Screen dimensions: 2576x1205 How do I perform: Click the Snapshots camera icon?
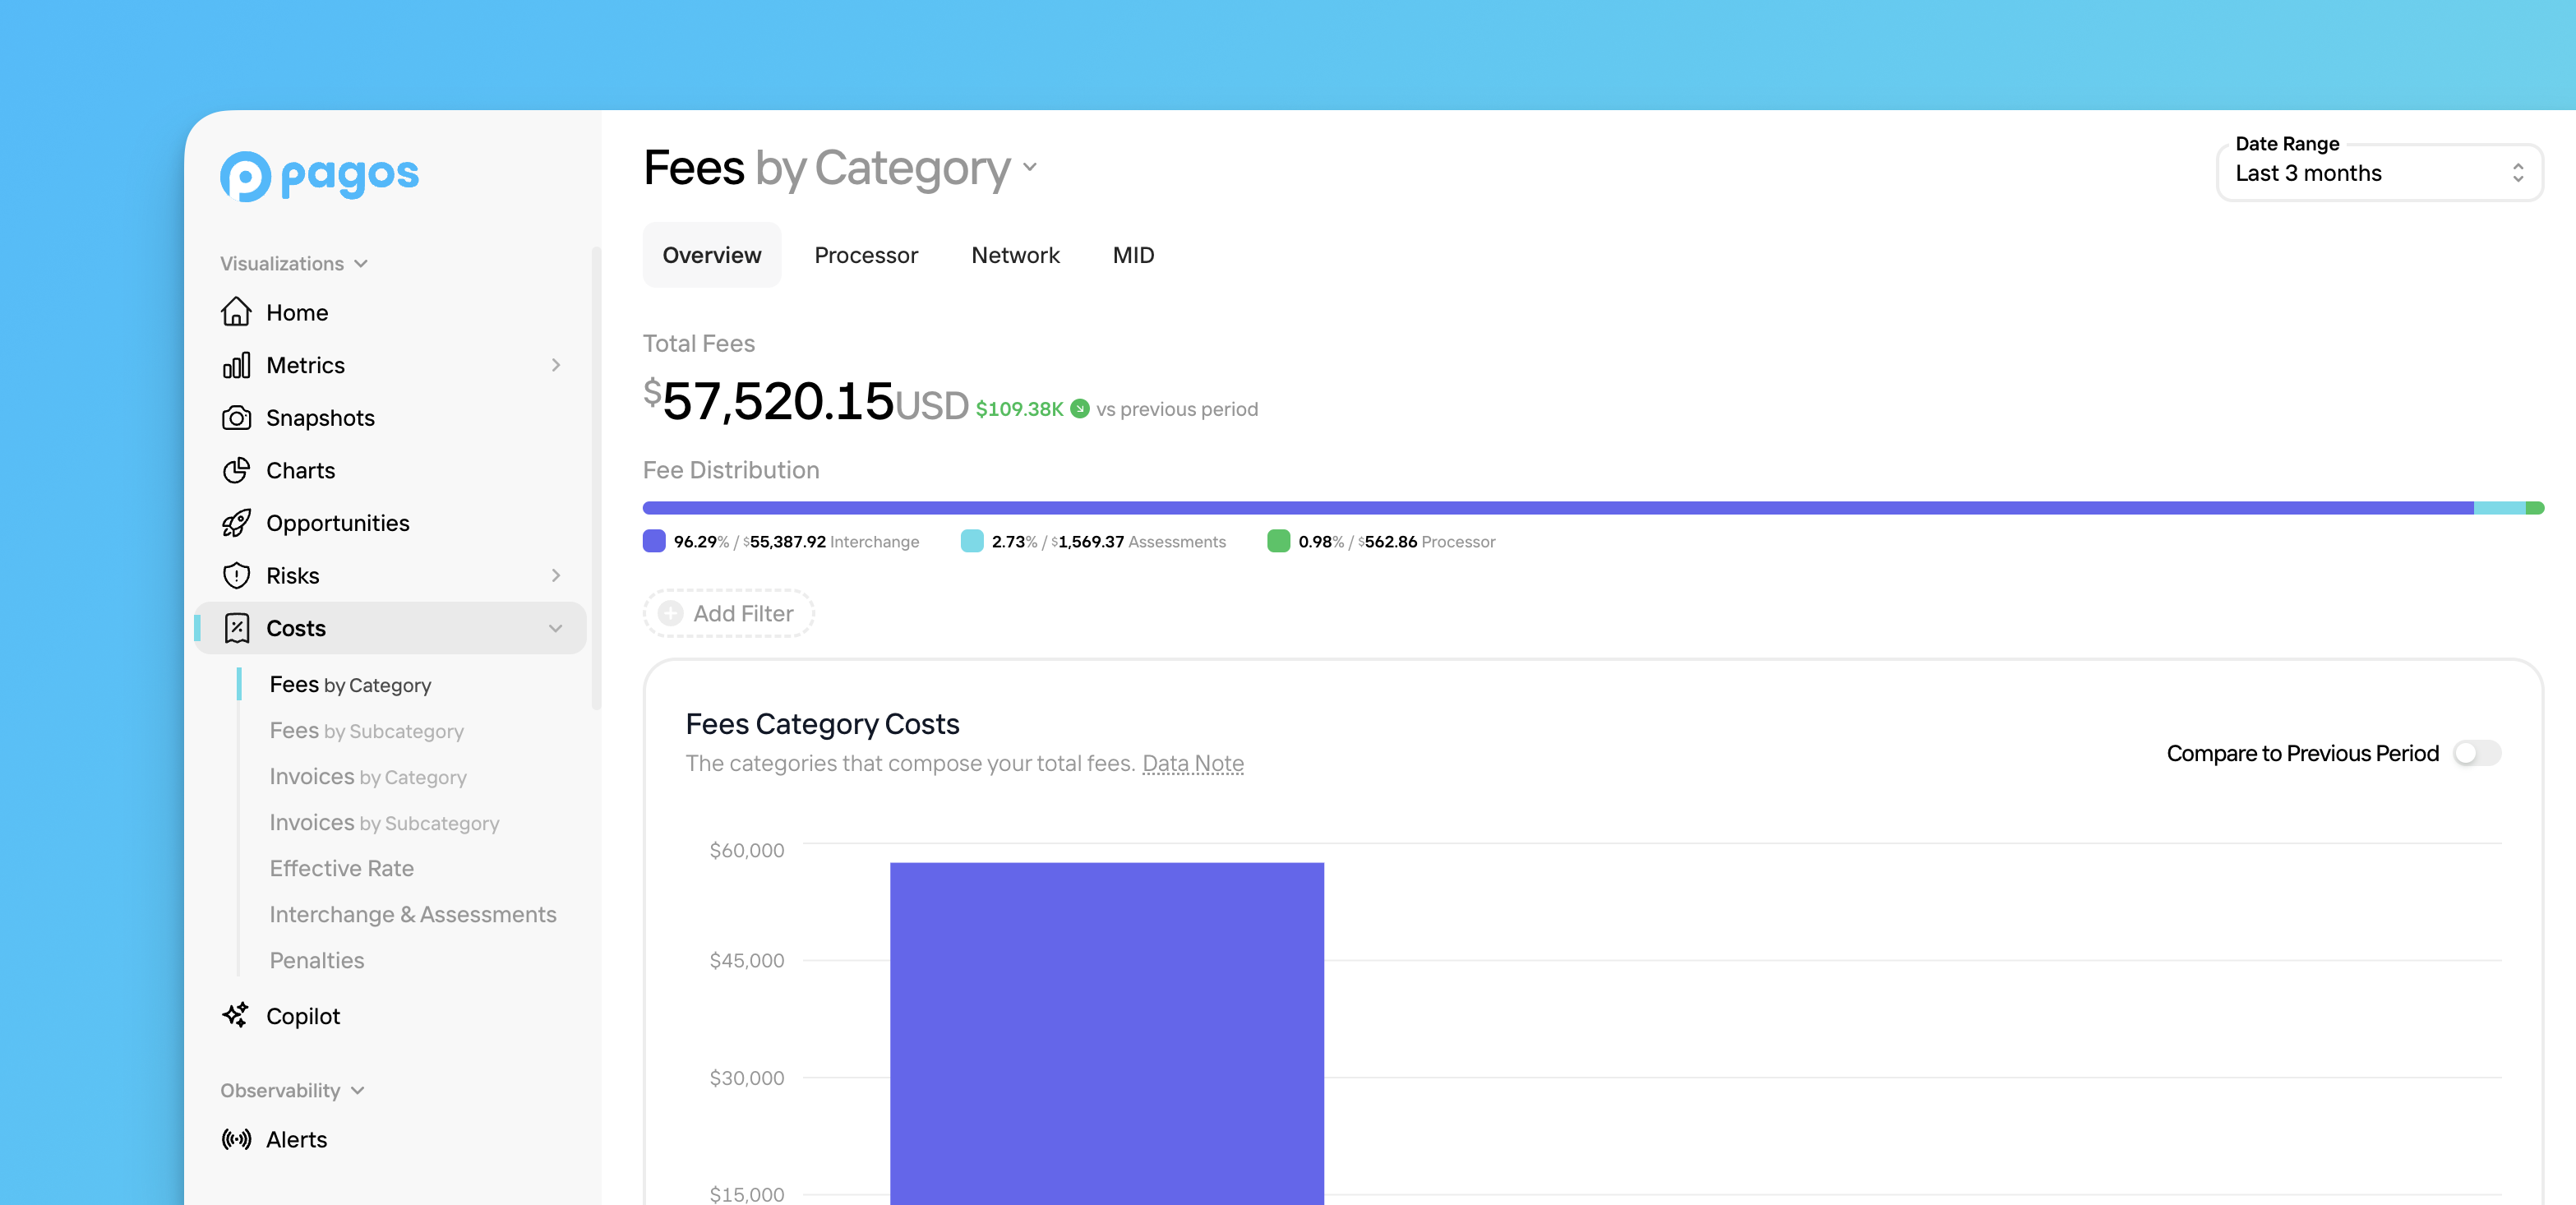[236, 418]
